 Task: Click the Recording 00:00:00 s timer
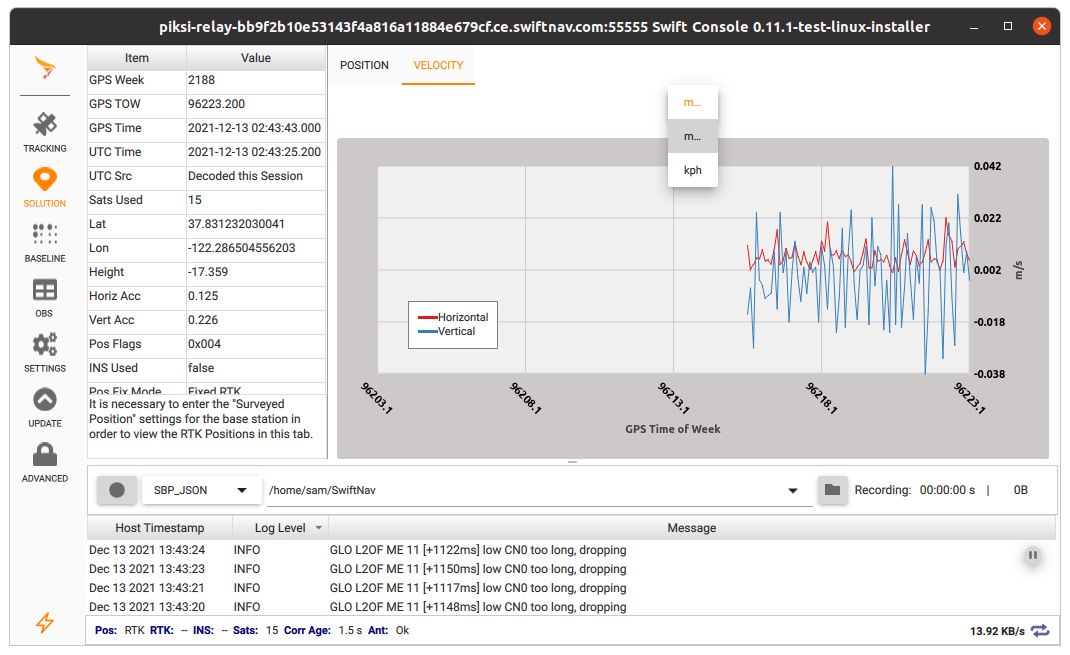pyautogui.click(x=914, y=490)
